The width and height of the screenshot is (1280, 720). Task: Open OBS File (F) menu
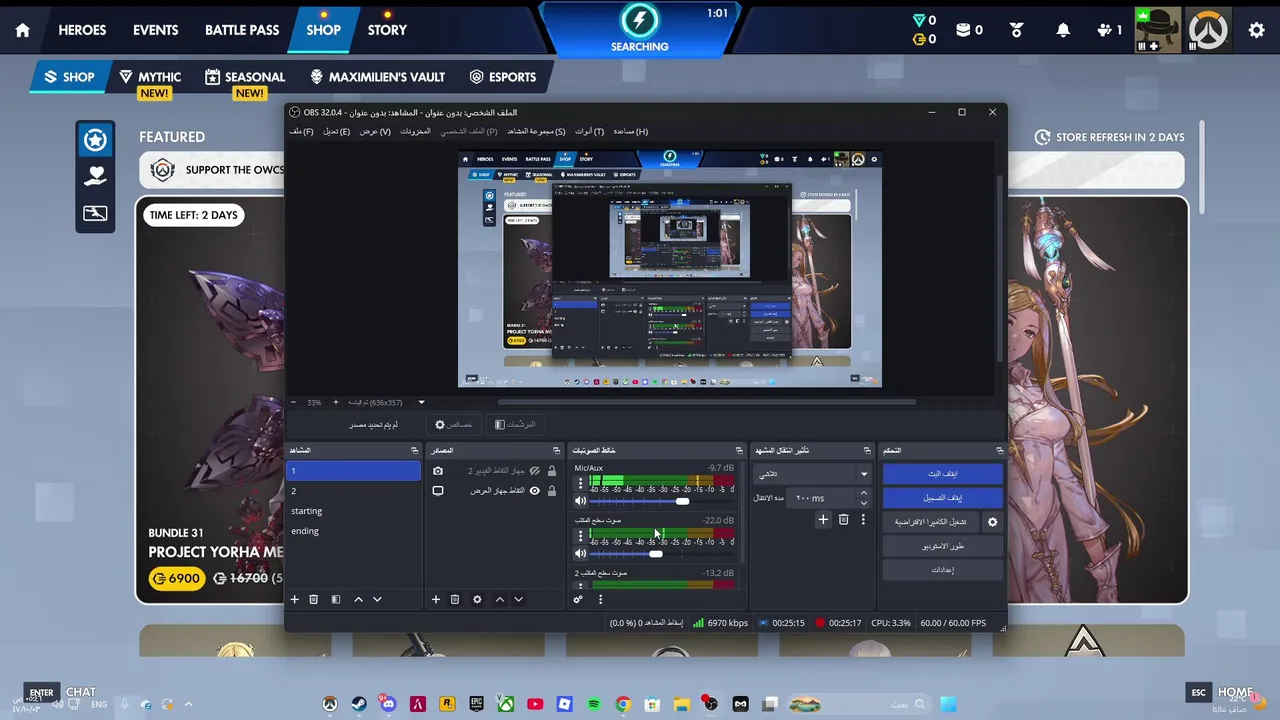[x=301, y=131]
